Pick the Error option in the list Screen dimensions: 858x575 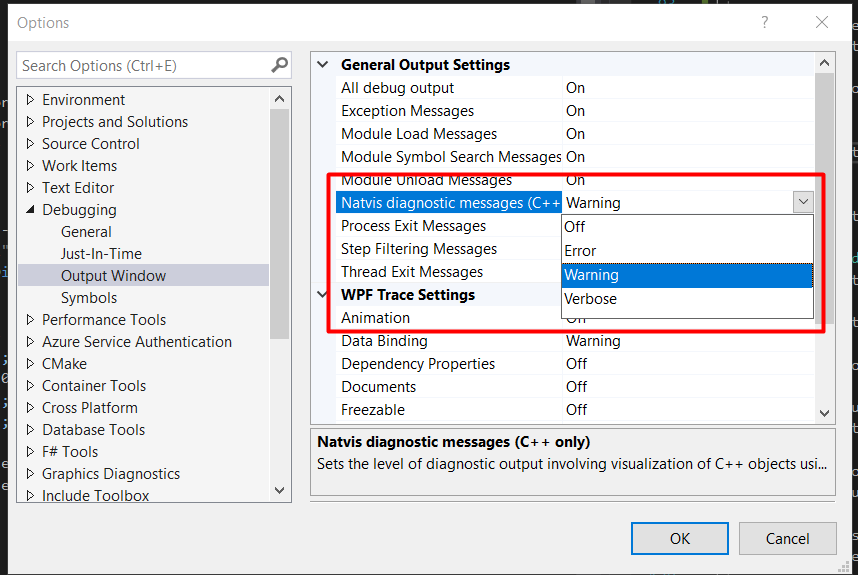click(580, 251)
